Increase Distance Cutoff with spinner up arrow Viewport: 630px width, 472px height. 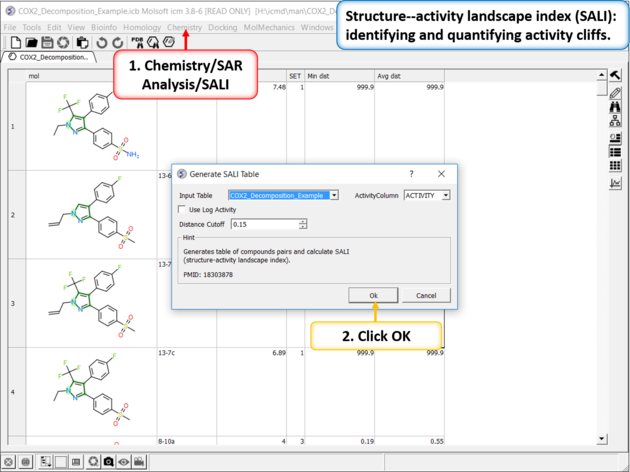click(x=303, y=221)
